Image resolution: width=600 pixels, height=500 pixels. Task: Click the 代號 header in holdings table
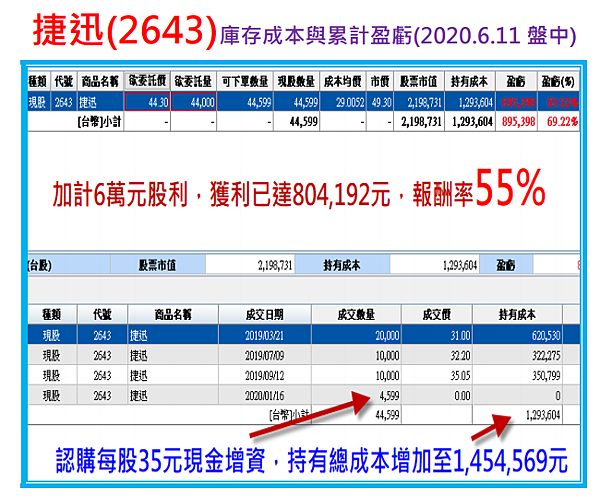pyautogui.click(x=63, y=81)
